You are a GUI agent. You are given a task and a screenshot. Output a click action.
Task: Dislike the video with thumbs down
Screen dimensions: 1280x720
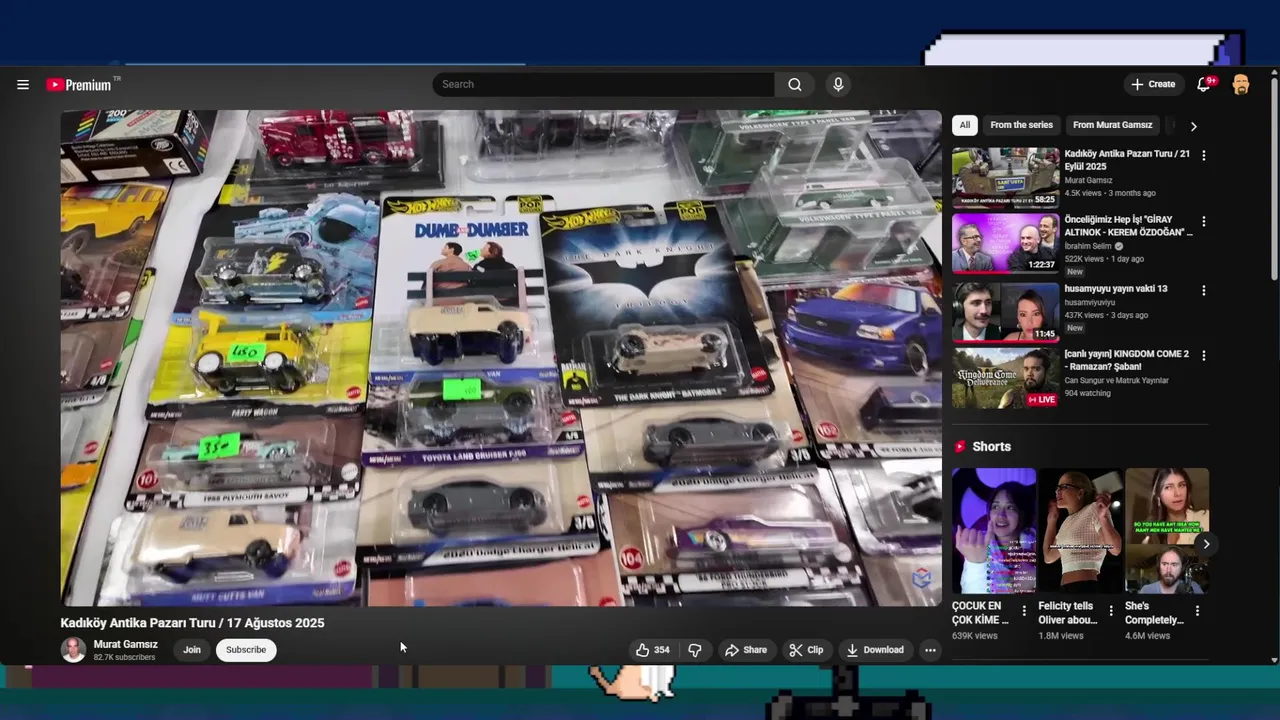695,650
